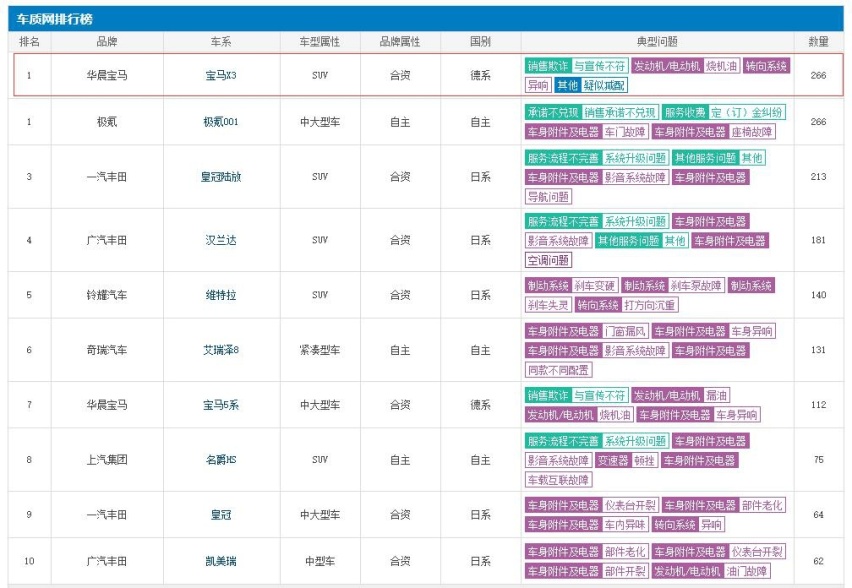
Task: Open the 艾瑞泽8 series link
Action: [221, 350]
